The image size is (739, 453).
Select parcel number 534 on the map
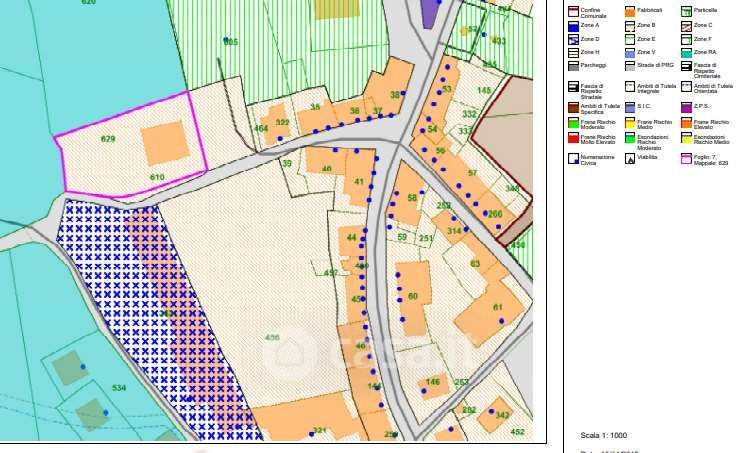(119, 387)
